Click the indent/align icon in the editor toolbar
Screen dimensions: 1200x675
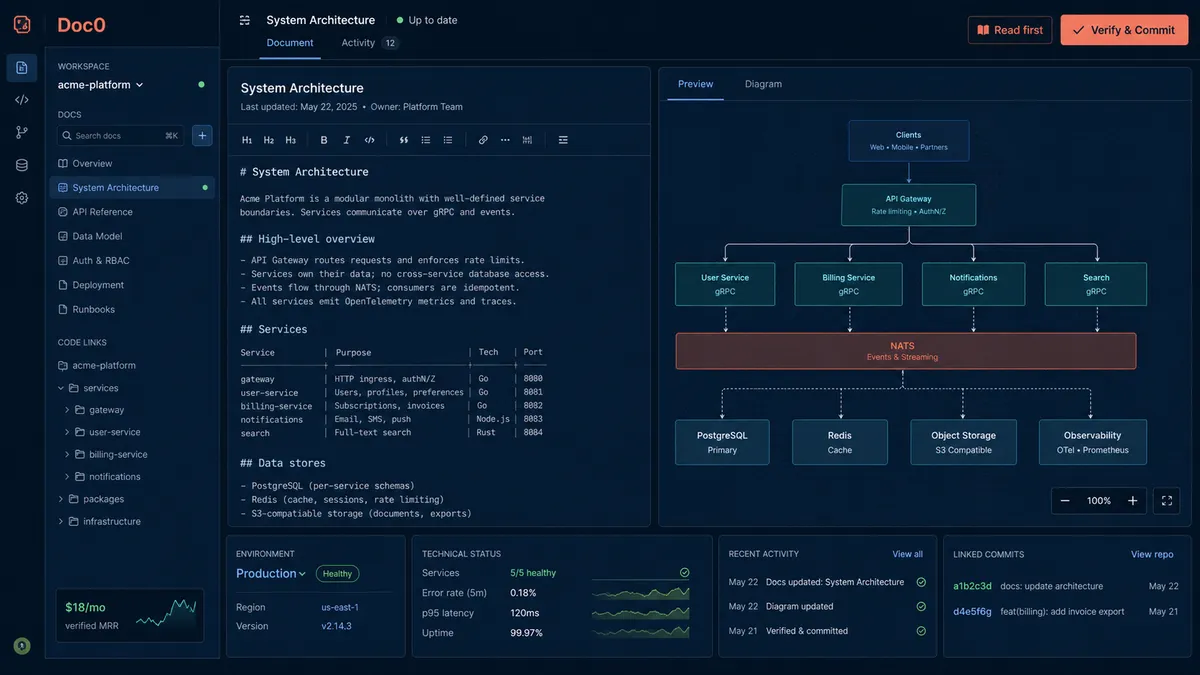[563, 140]
